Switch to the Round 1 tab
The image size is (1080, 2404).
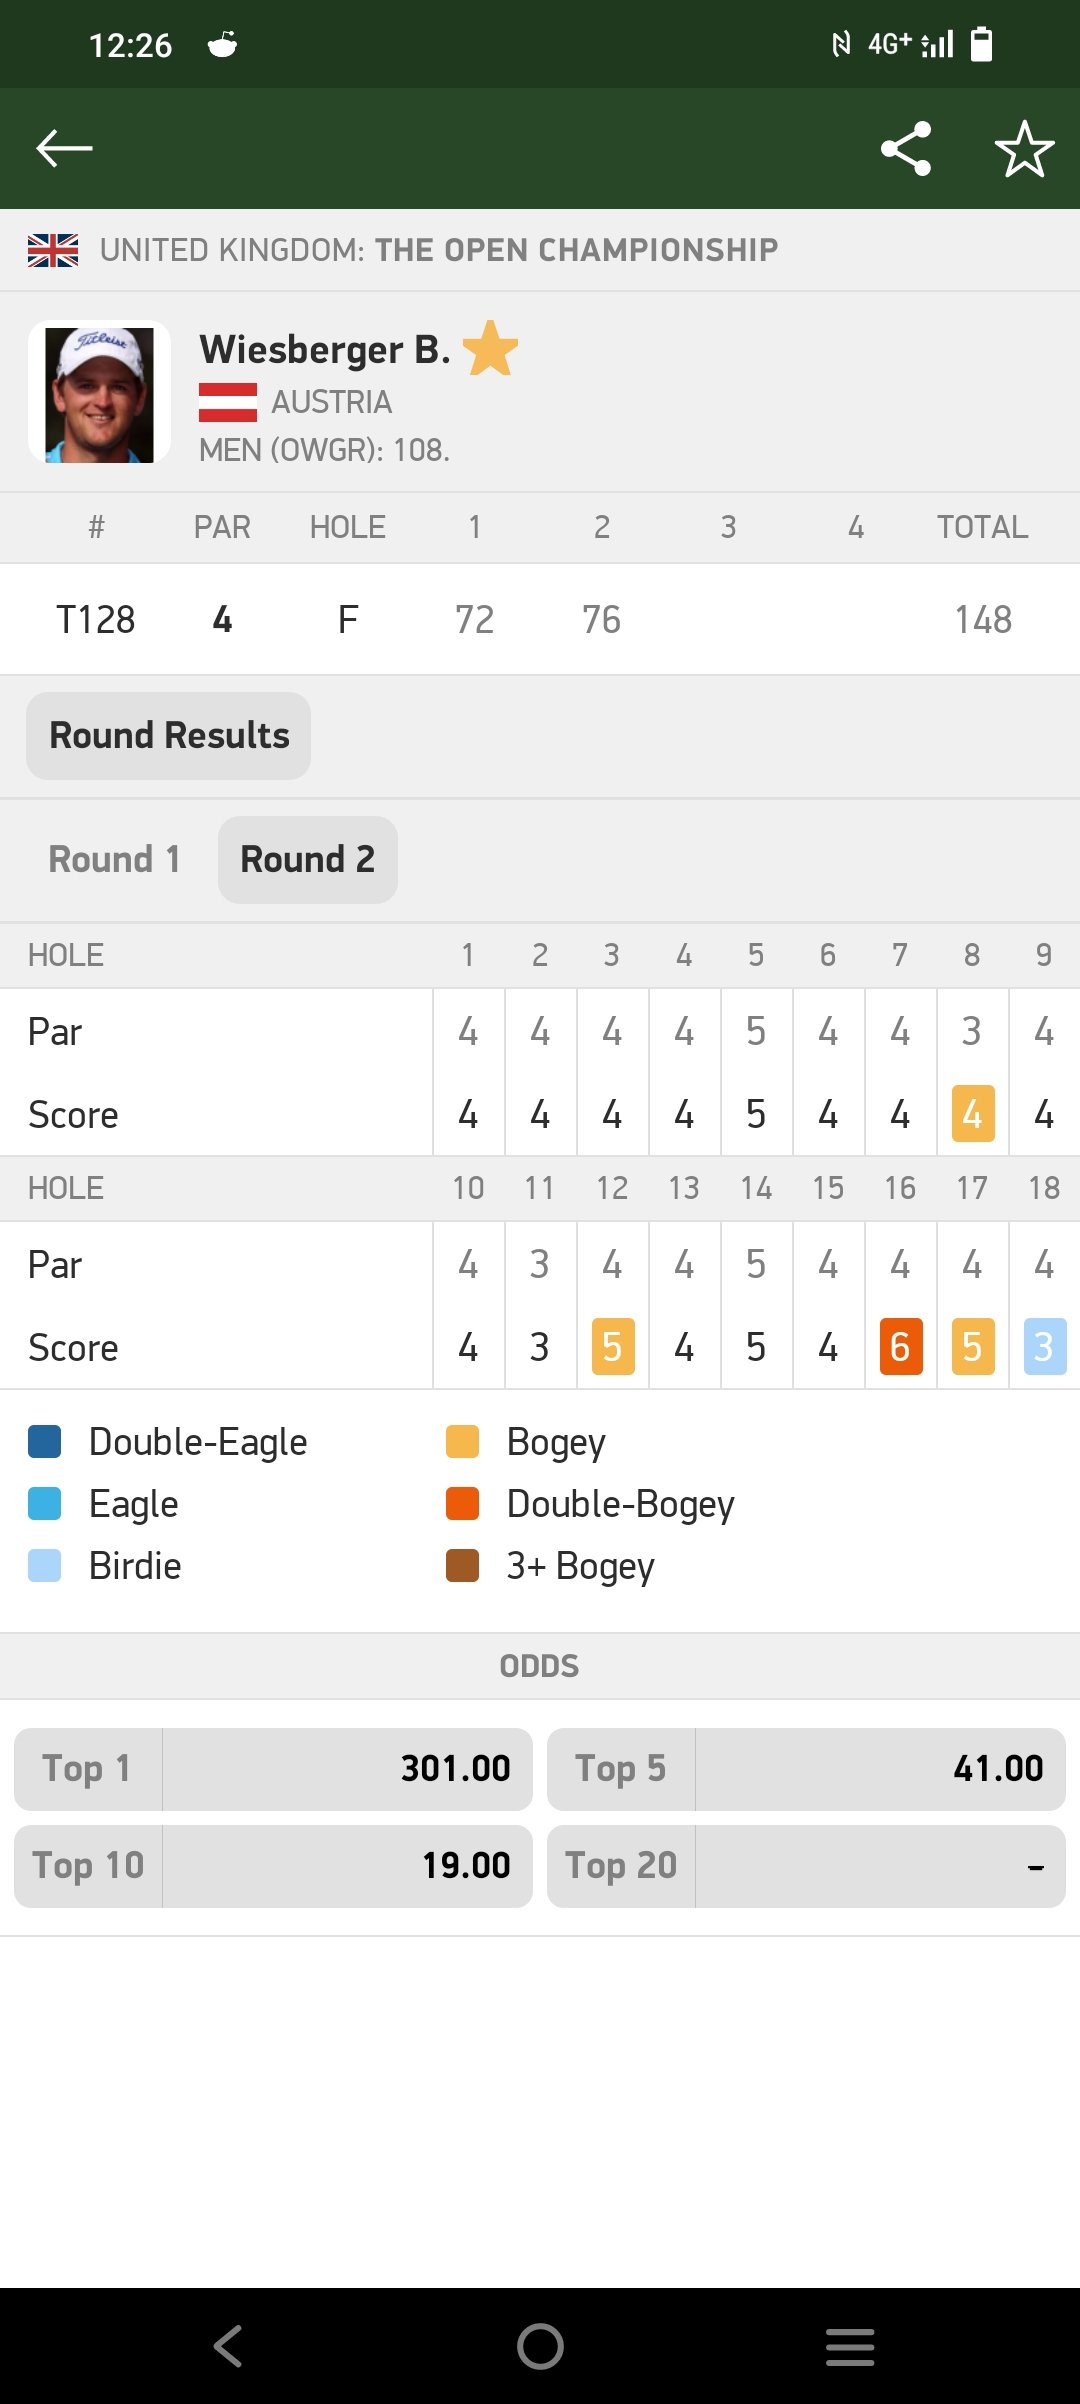tap(114, 860)
